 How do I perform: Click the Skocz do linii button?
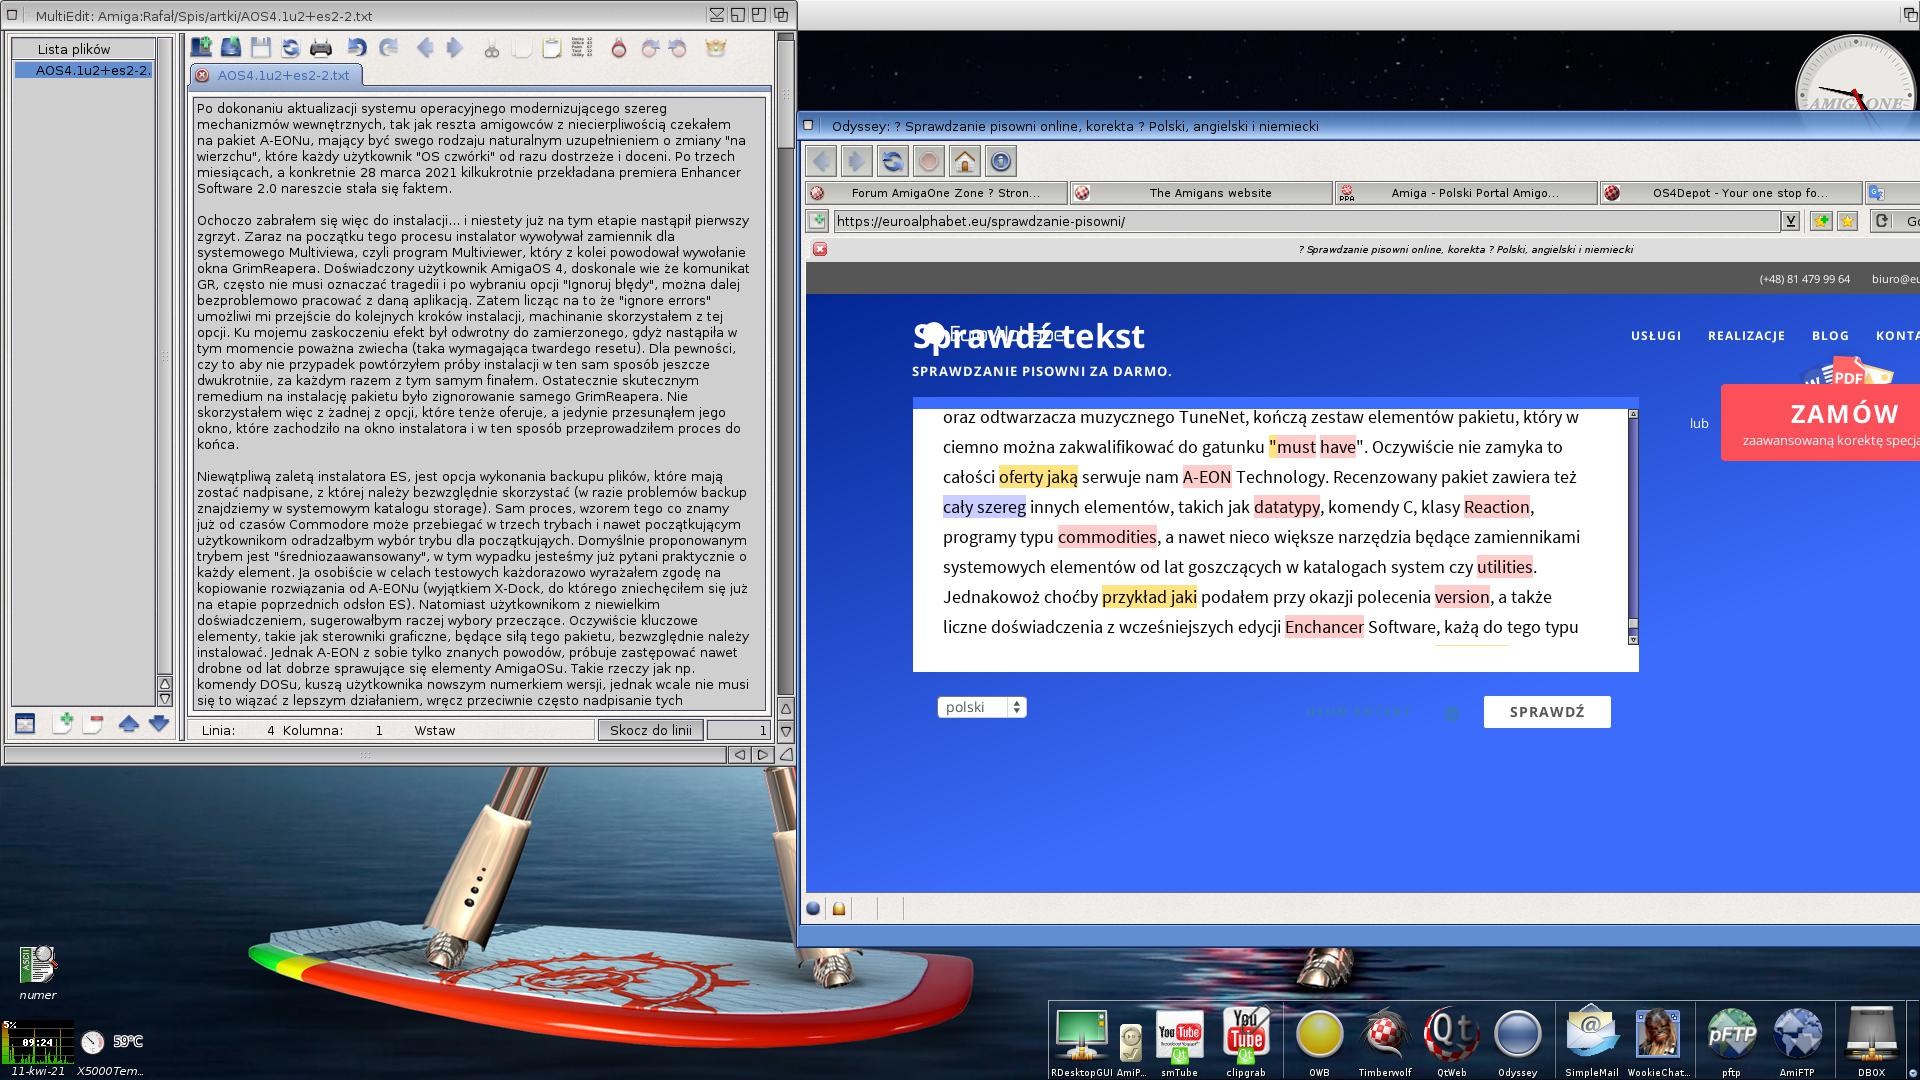pyautogui.click(x=651, y=730)
